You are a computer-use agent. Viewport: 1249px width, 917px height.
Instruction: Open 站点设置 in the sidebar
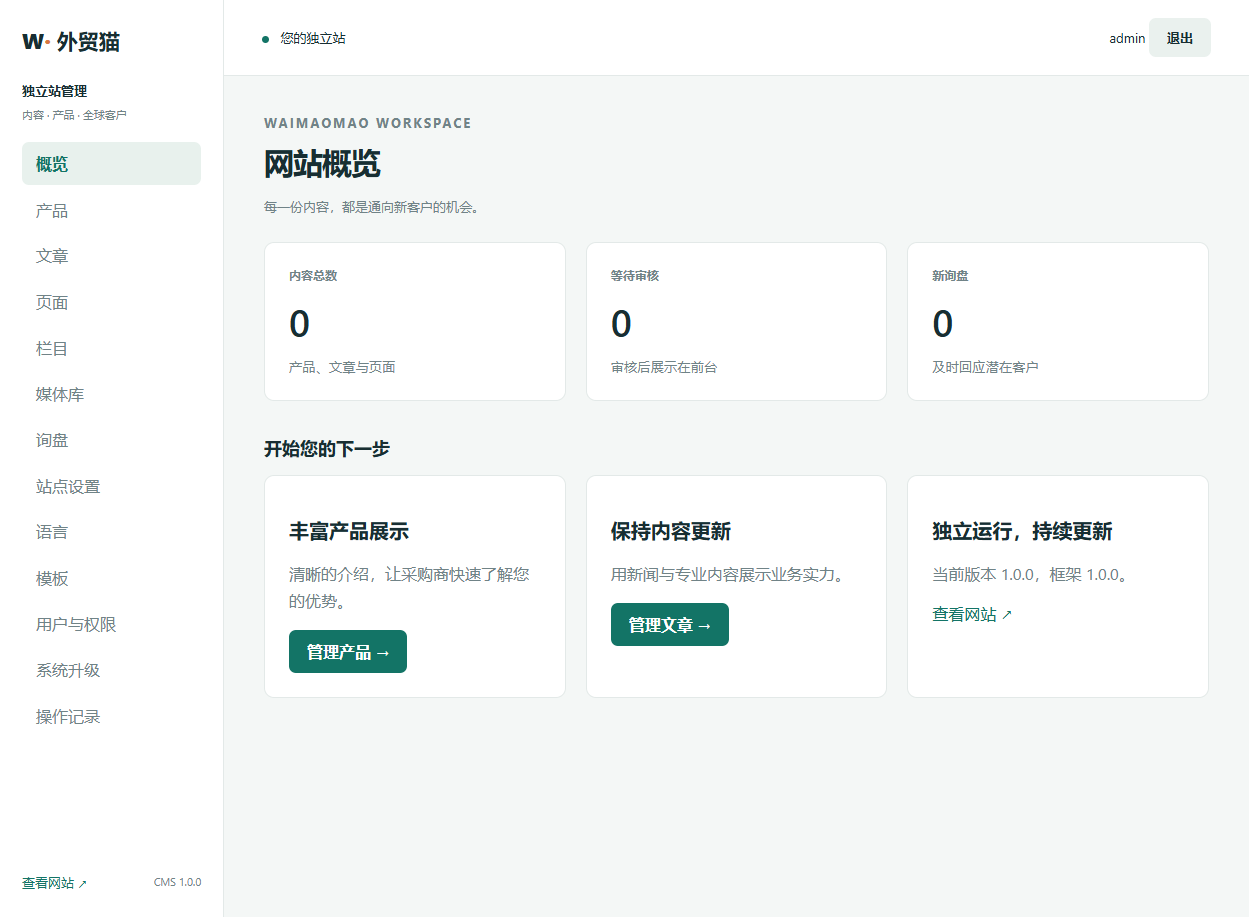[x=111, y=487]
